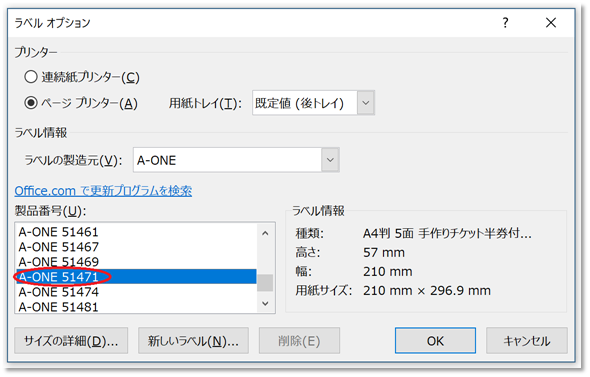Click the 57 mm height value

pos(384,252)
